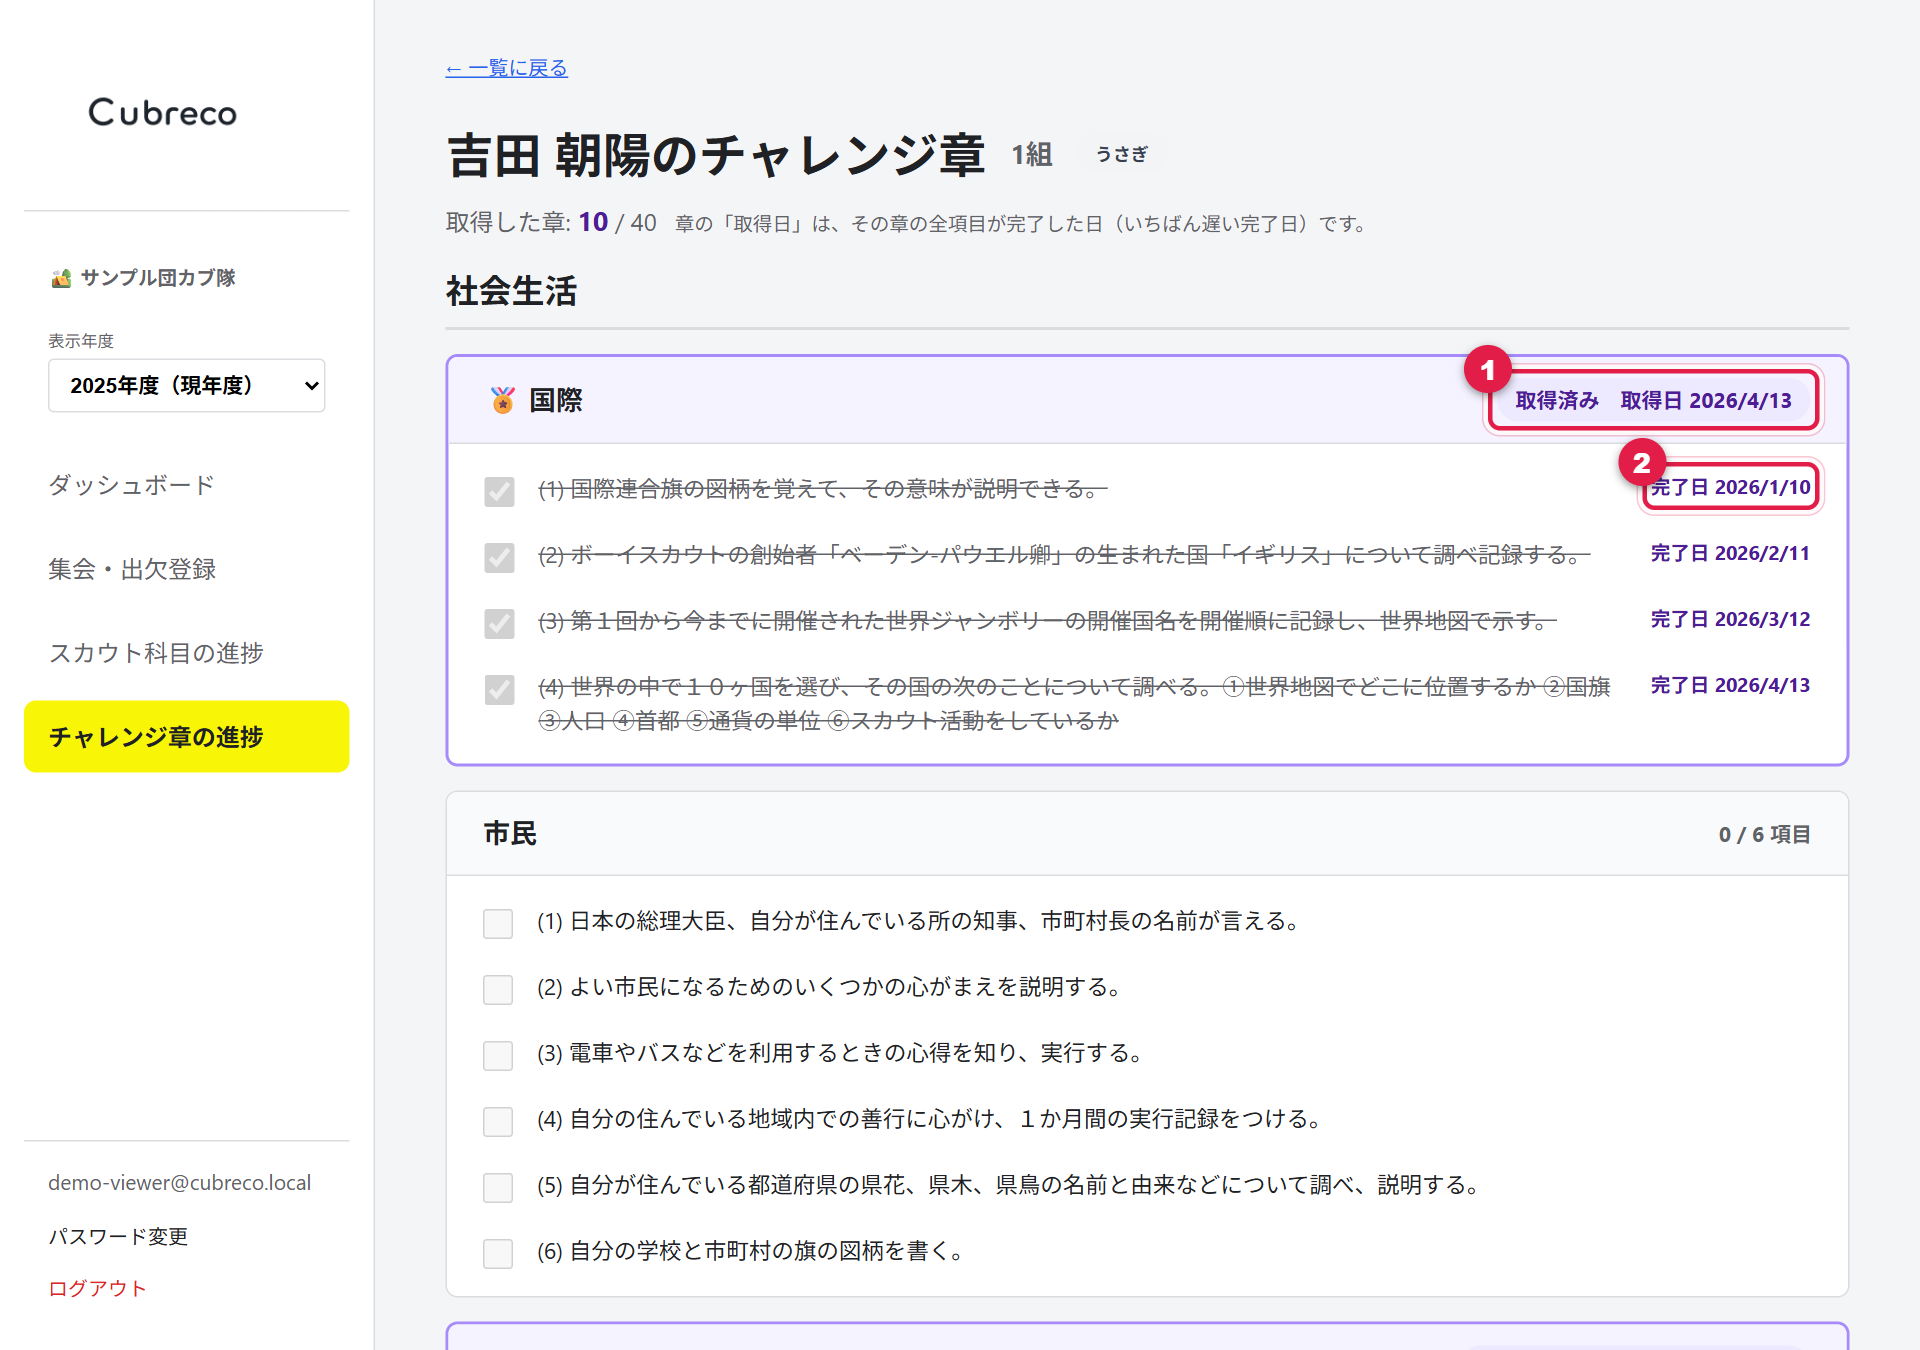Viewport: 1920px width, 1350px height.
Task: Click the medal icon beside 国際
Action: pos(502,400)
